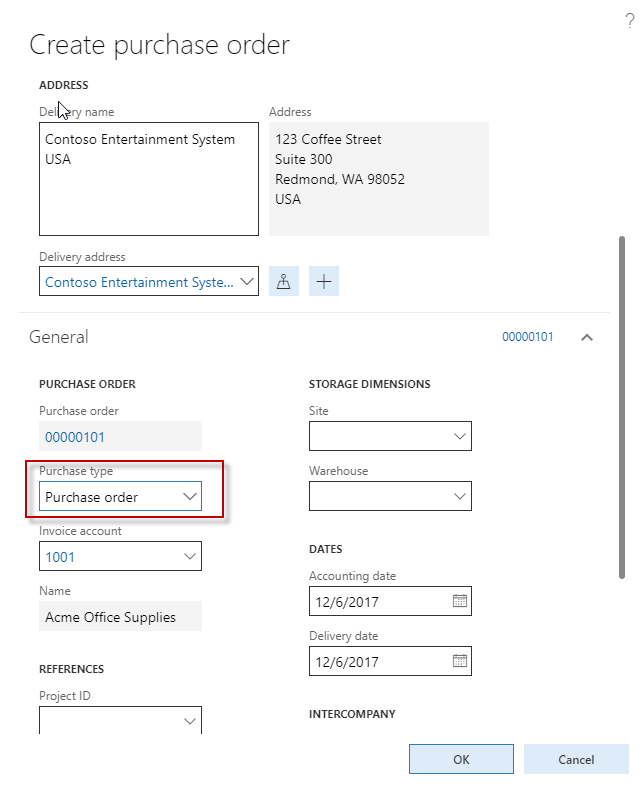Collapse the General section chevron
The width and height of the screenshot is (639, 786).
(x=587, y=338)
